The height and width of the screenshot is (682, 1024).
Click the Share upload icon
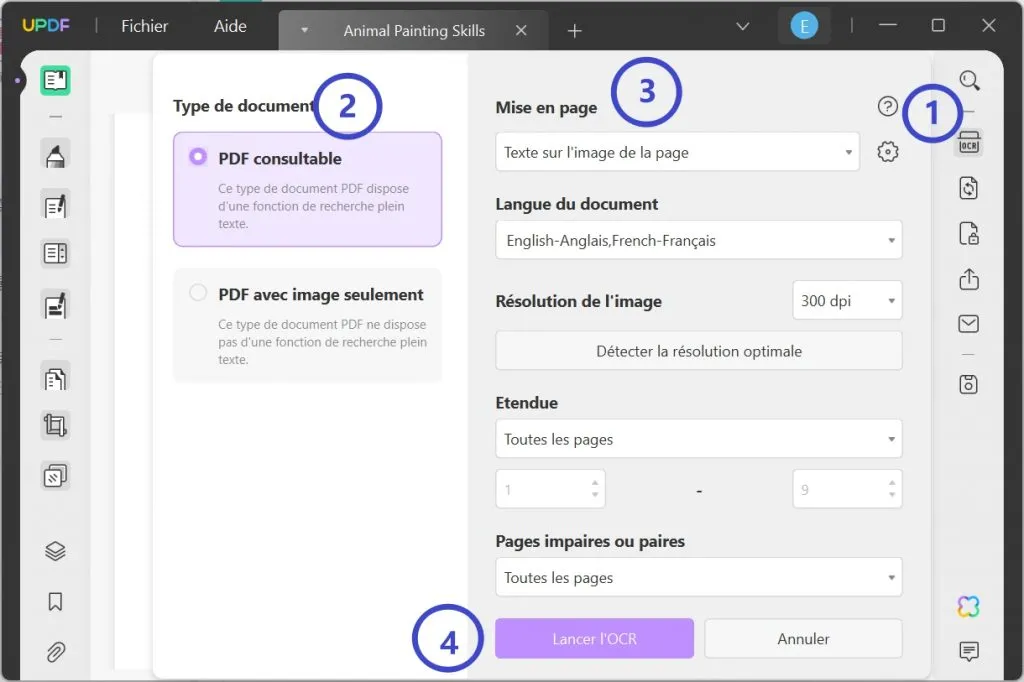pos(968,279)
